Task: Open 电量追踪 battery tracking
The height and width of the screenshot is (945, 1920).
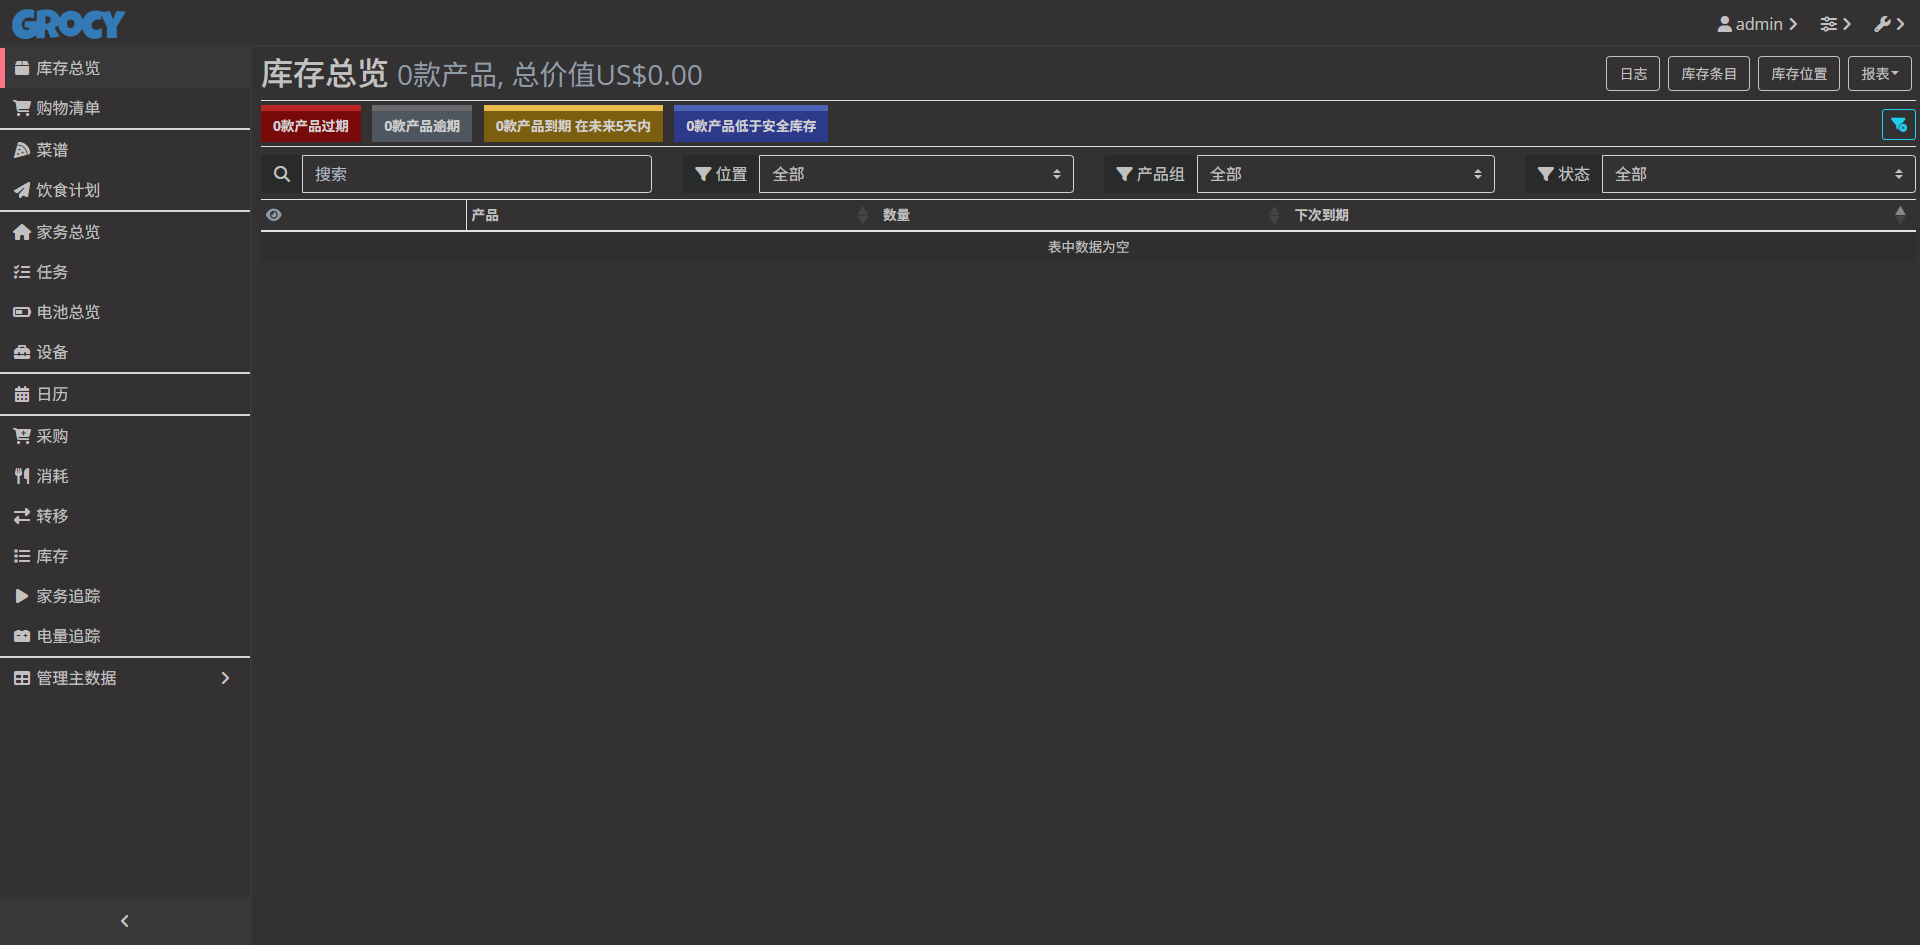Action: pos(125,636)
